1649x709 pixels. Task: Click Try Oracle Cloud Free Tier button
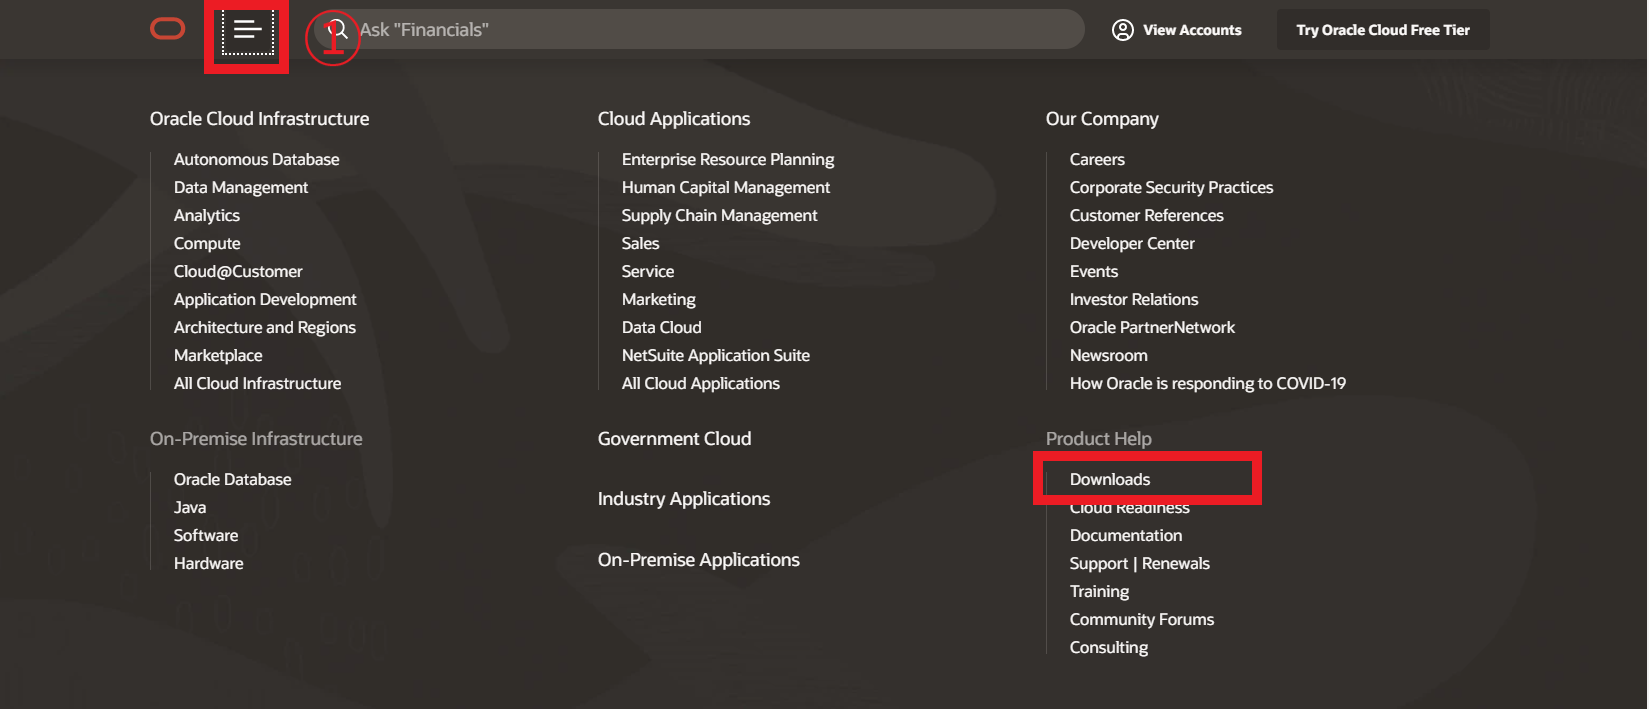[1383, 30]
